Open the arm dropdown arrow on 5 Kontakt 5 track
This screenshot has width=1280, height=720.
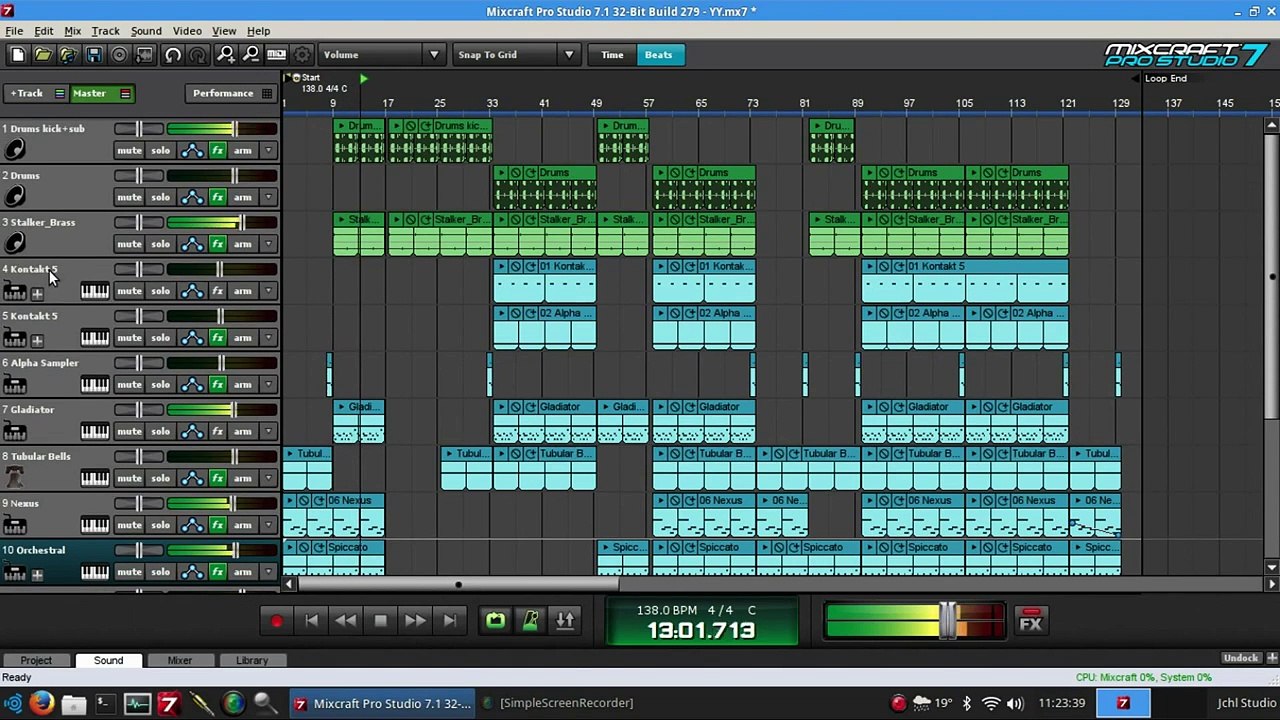click(267, 338)
